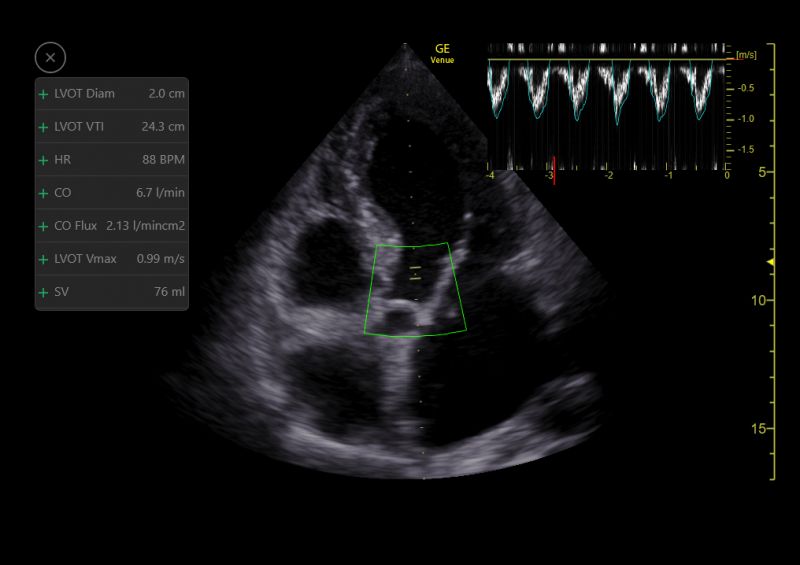
Task: Click the red marker on Doppler timeline
Action: (554, 170)
